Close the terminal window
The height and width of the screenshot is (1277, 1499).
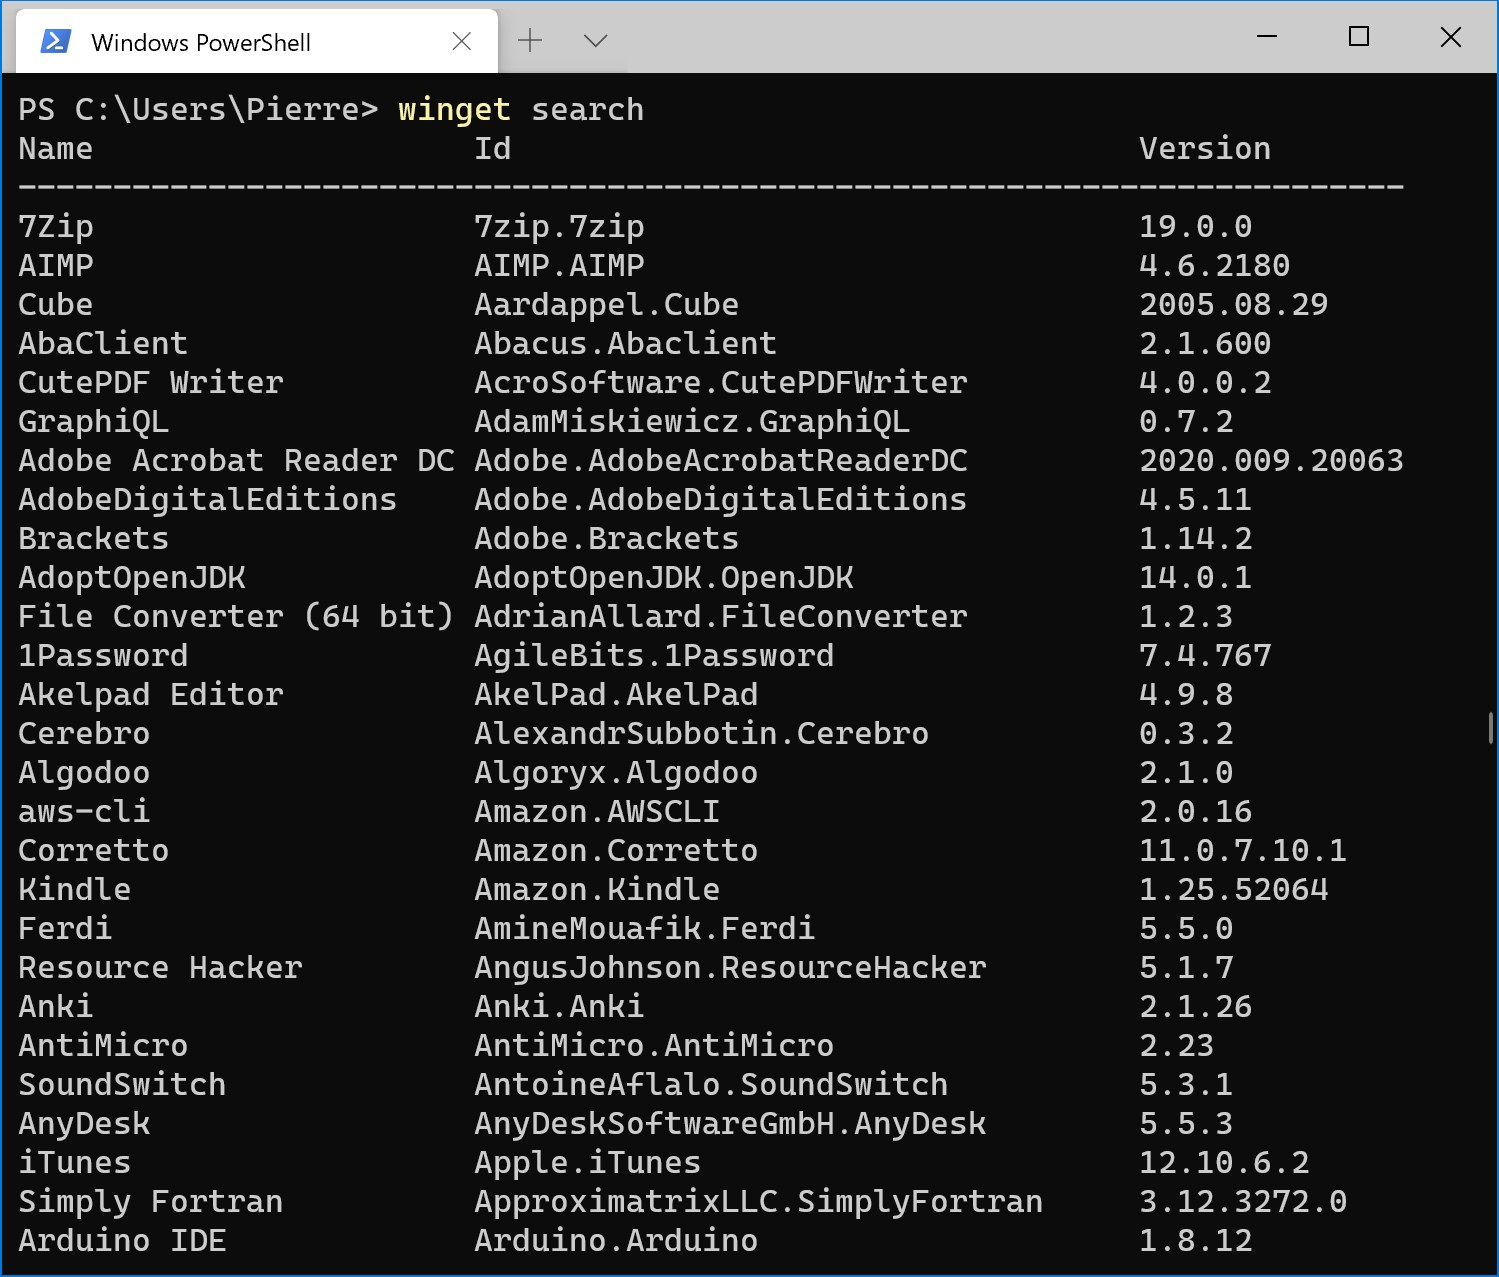pos(1451,37)
